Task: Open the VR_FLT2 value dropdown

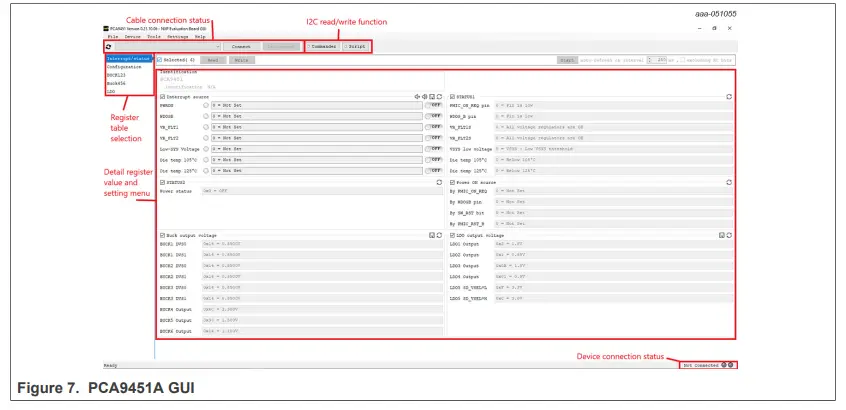Action: [x=317, y=138]
